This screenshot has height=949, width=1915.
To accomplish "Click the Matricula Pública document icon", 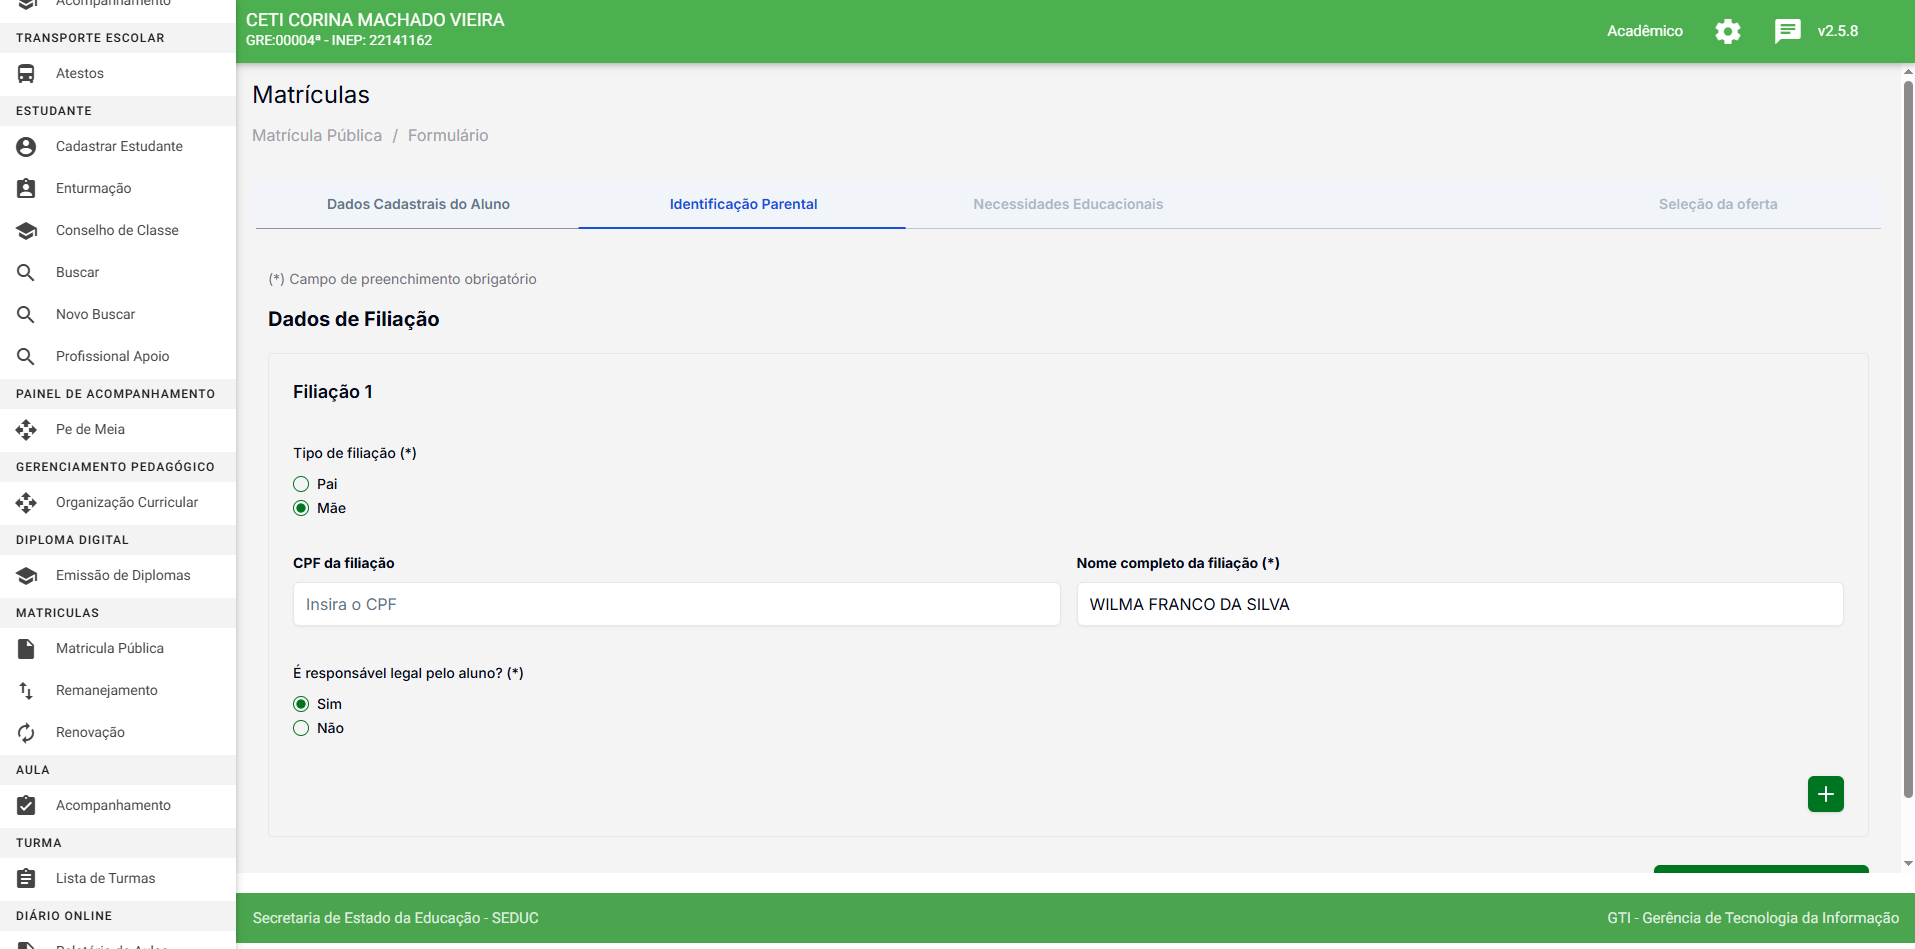I will pos(26,648).
